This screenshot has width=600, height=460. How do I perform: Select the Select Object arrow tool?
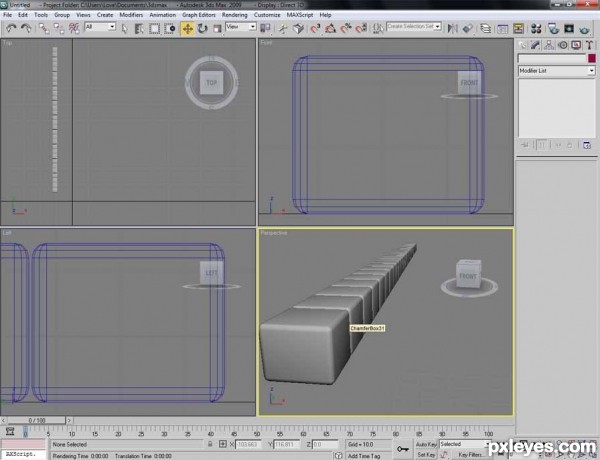(x=124, y=29)
